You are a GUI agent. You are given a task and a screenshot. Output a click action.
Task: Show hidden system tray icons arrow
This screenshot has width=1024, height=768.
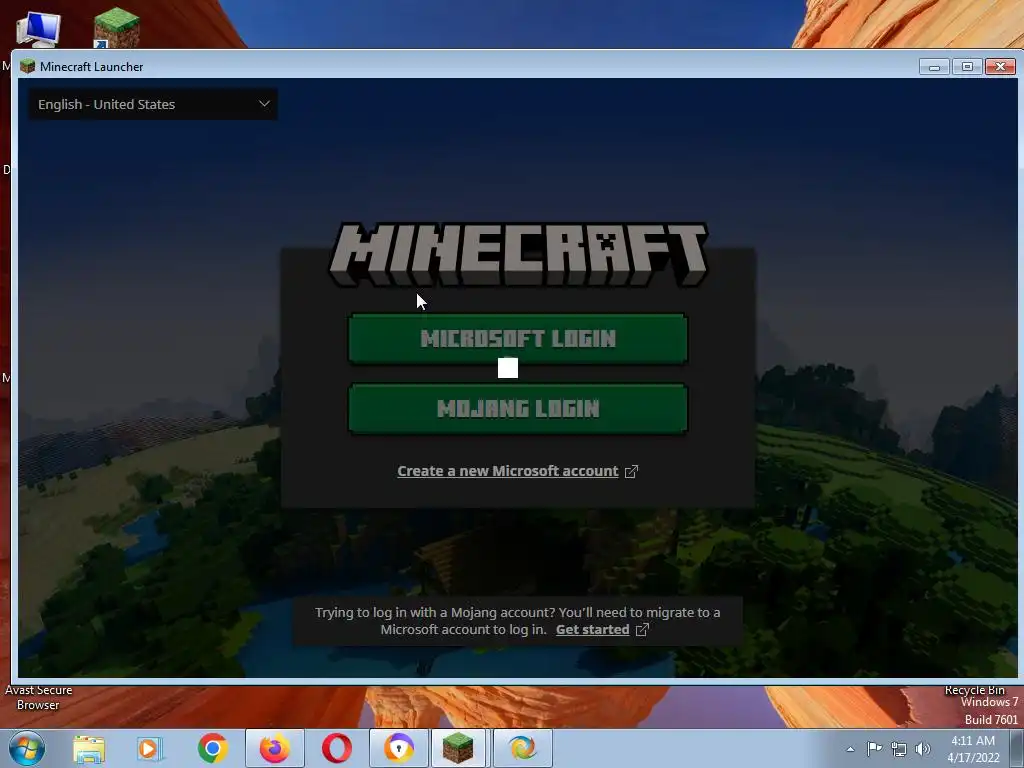850,749
